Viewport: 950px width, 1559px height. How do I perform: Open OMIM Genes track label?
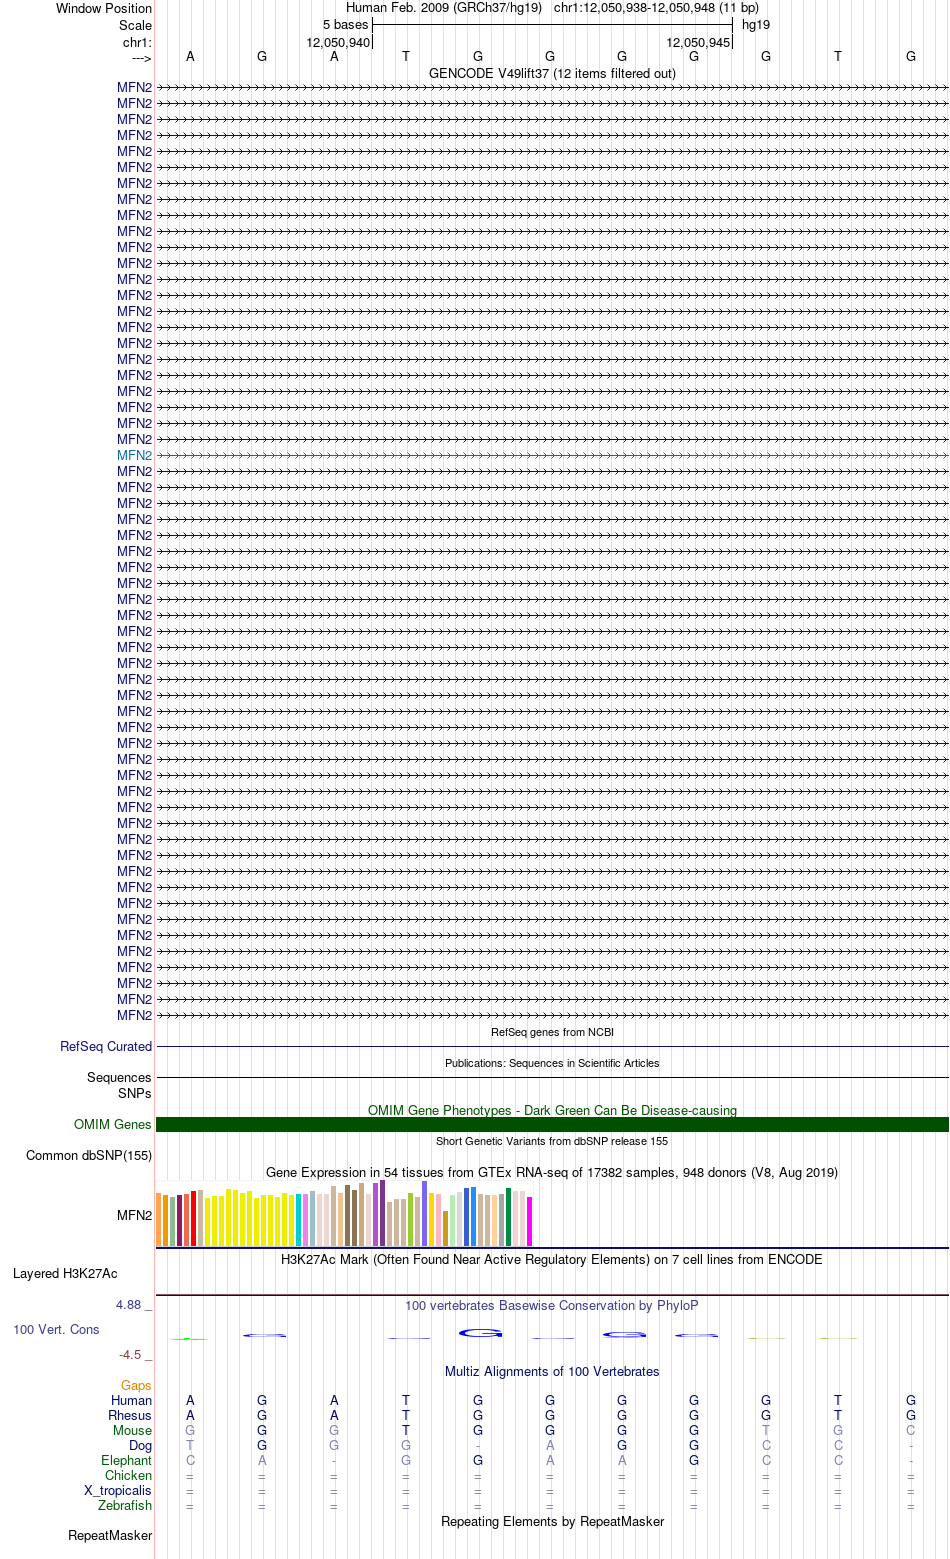[113, 1124]
